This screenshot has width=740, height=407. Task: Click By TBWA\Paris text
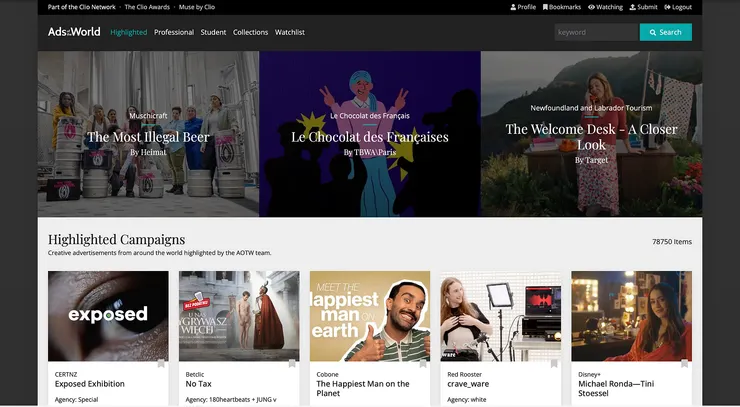point(370,152)
